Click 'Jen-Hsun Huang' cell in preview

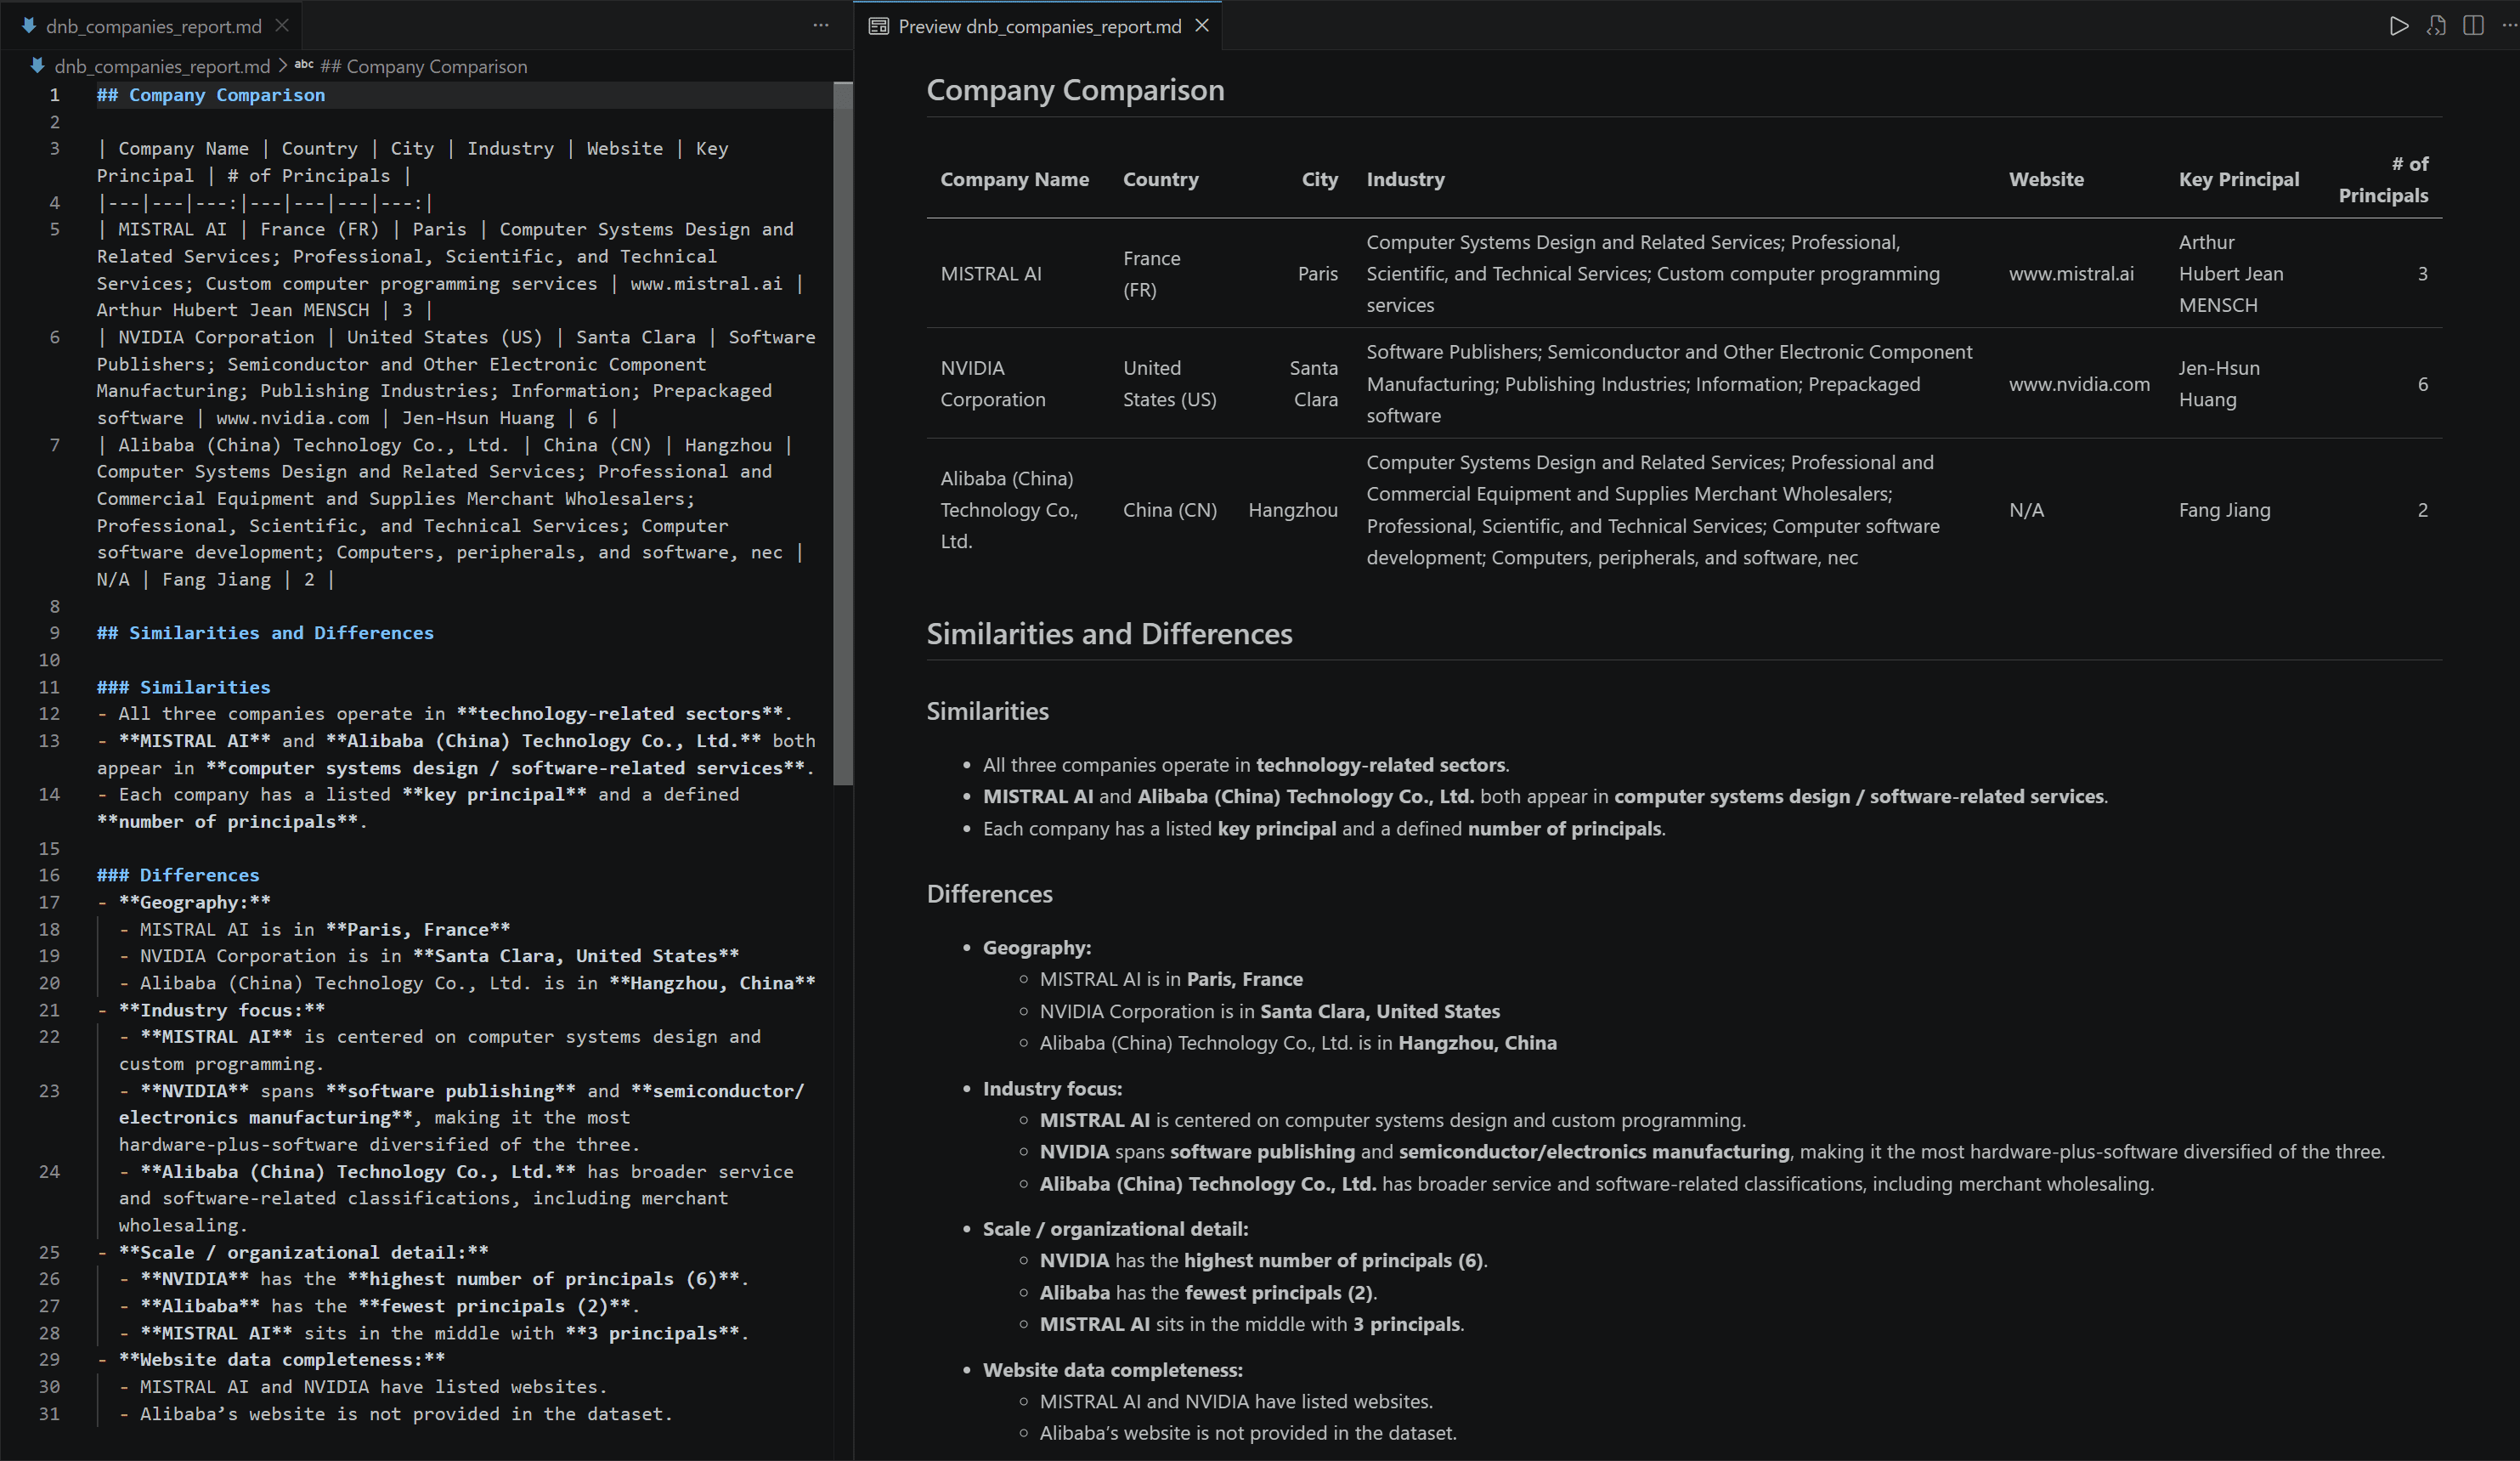click(x=2219, y=384)
